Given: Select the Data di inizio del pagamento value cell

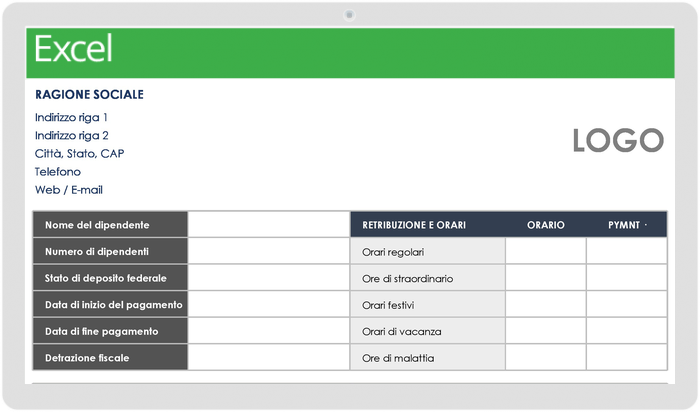Looking at the screenshot, I should [267, 304].
